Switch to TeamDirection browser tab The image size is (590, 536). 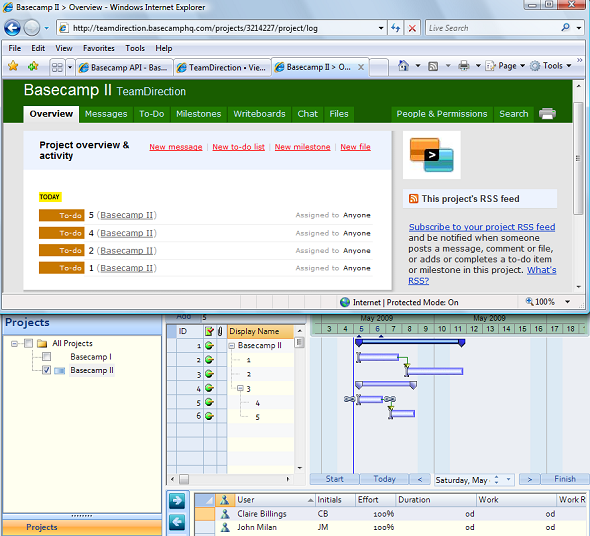222,67
